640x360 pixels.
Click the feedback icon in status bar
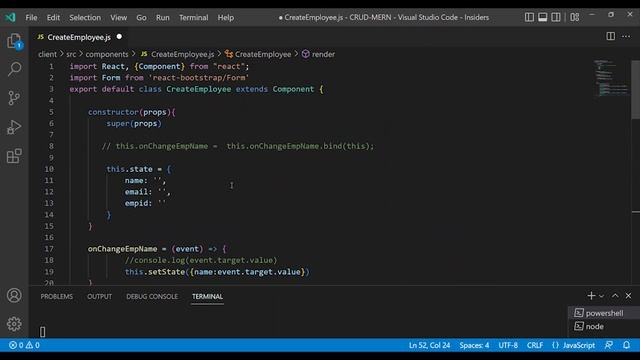click(x=609, y=345)
